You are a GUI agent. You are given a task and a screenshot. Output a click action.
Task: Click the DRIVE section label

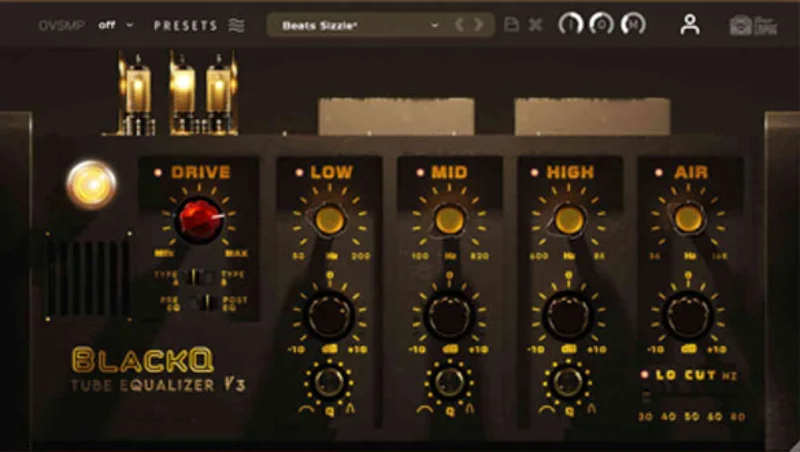201,172
